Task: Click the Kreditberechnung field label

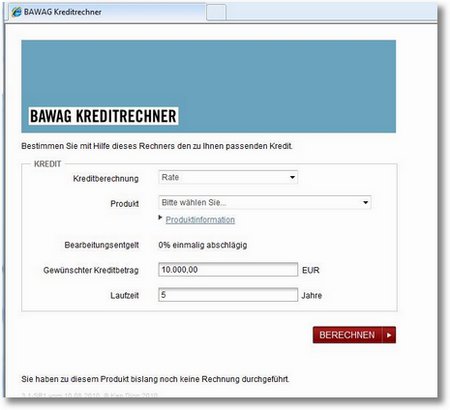Action: pyautogui.click(x=106, y=179)
